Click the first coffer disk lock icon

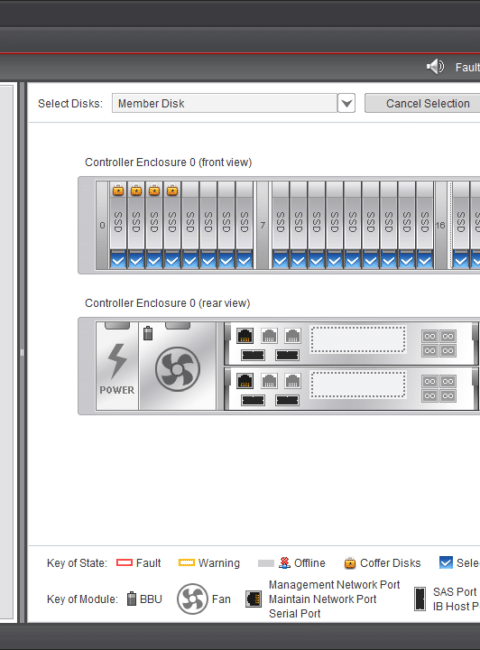pyautogui.click(x=118, y=190)
